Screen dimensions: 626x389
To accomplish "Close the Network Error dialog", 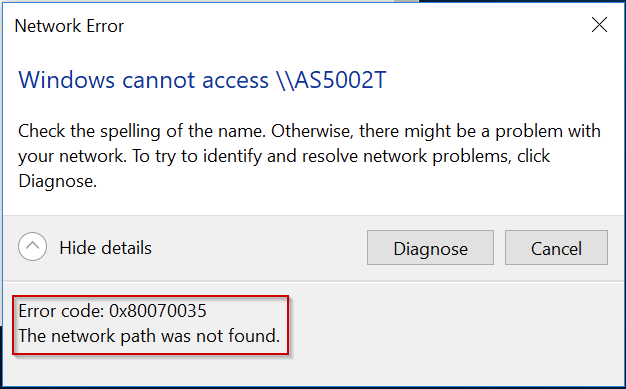I will (x=599, y=25).
